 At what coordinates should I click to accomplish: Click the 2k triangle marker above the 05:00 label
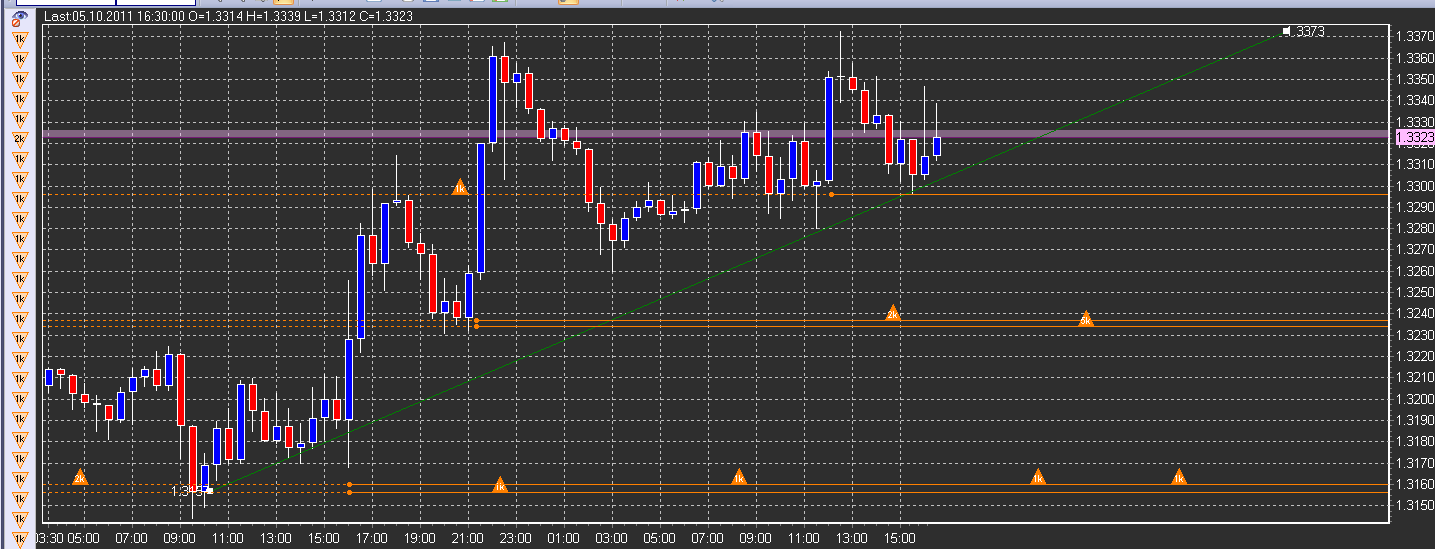pyautogui.click(x=80, y=477)
